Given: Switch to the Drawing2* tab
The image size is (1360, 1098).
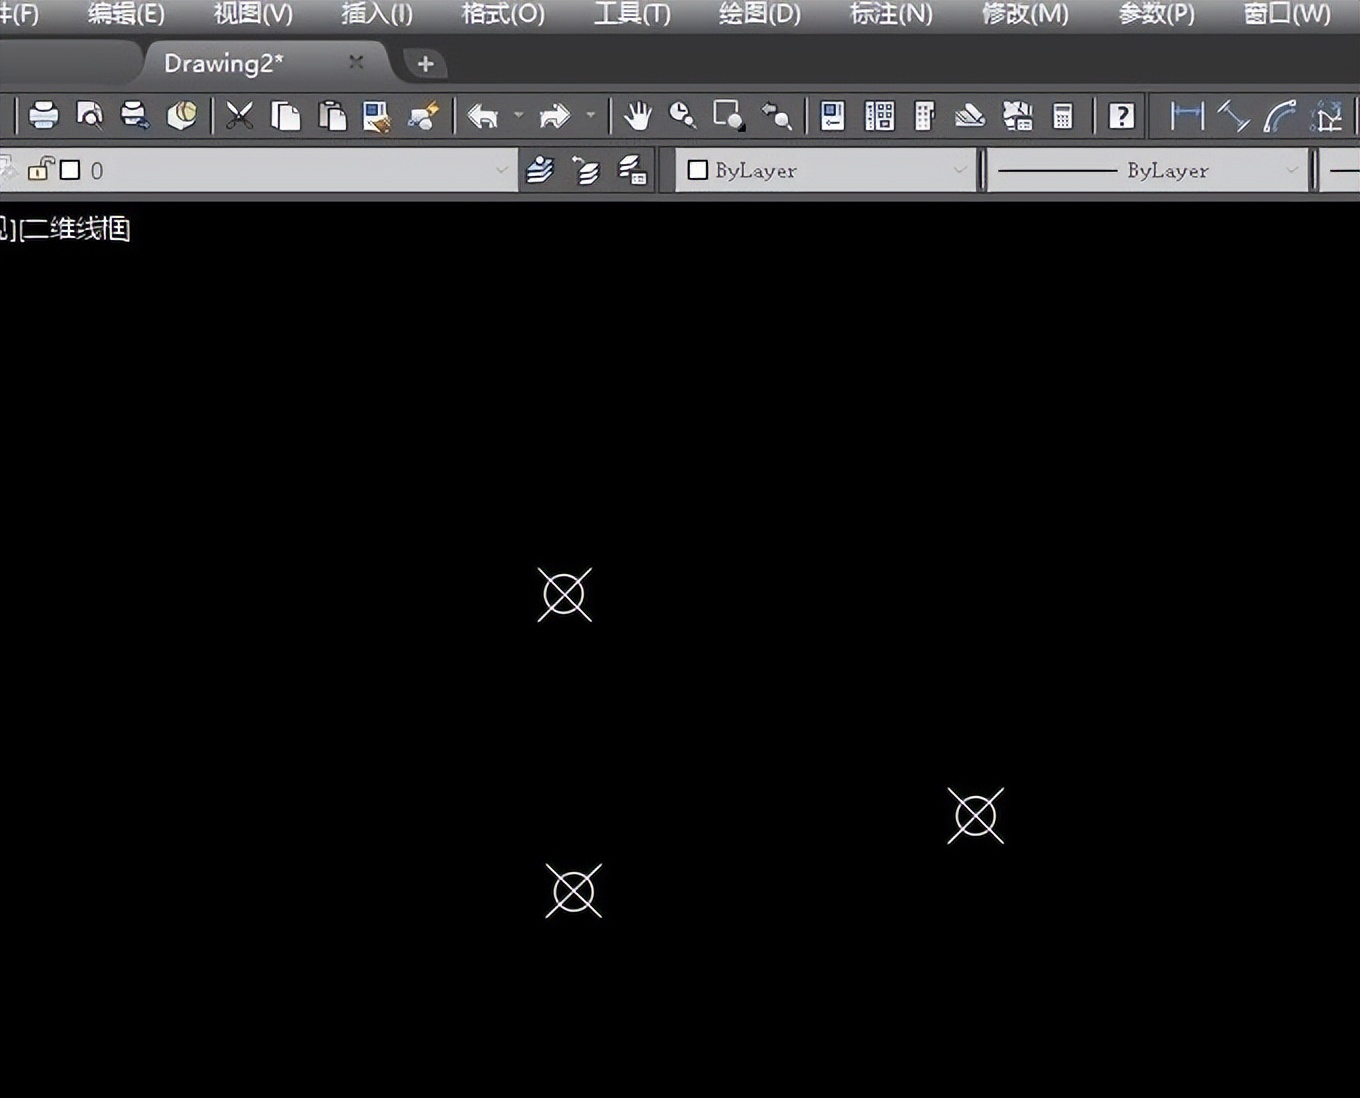Looking at the screenshot, I should pyautogui.click(x=224, y=63).
